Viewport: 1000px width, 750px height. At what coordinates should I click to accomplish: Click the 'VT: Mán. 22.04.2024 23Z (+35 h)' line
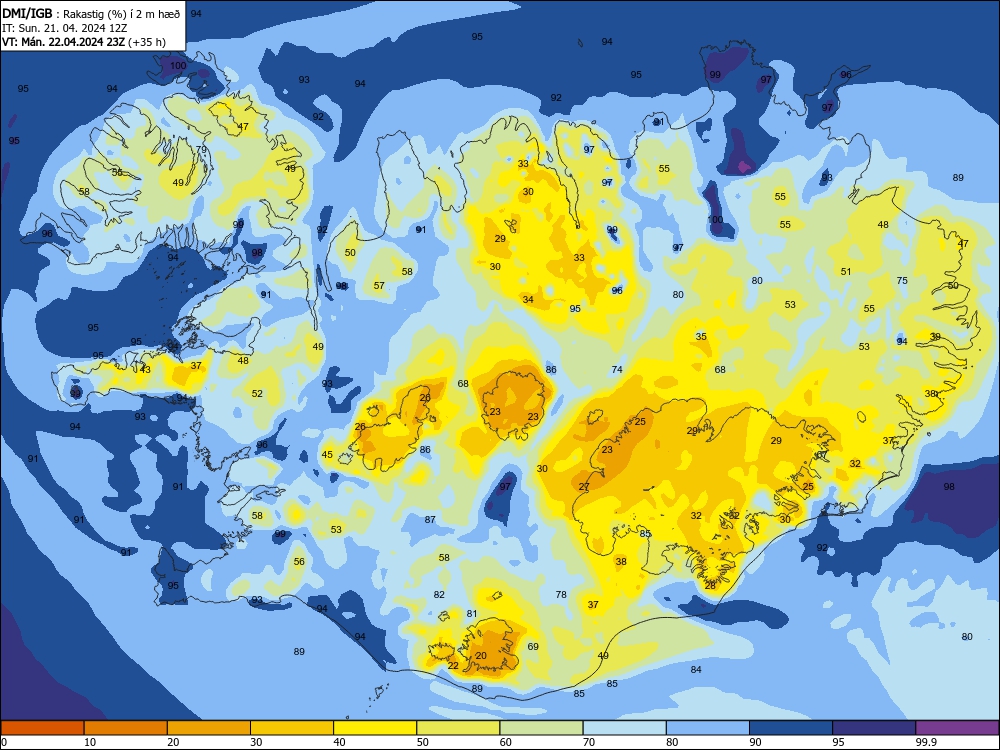[x=84, y=42]
